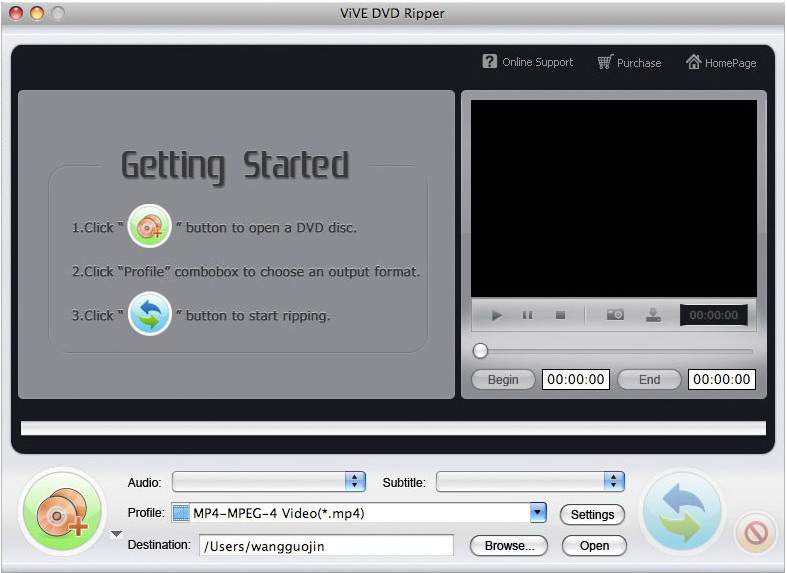Screen dimensions: 787x573
Task: Click the End trim button
Action: coord(649,379)
